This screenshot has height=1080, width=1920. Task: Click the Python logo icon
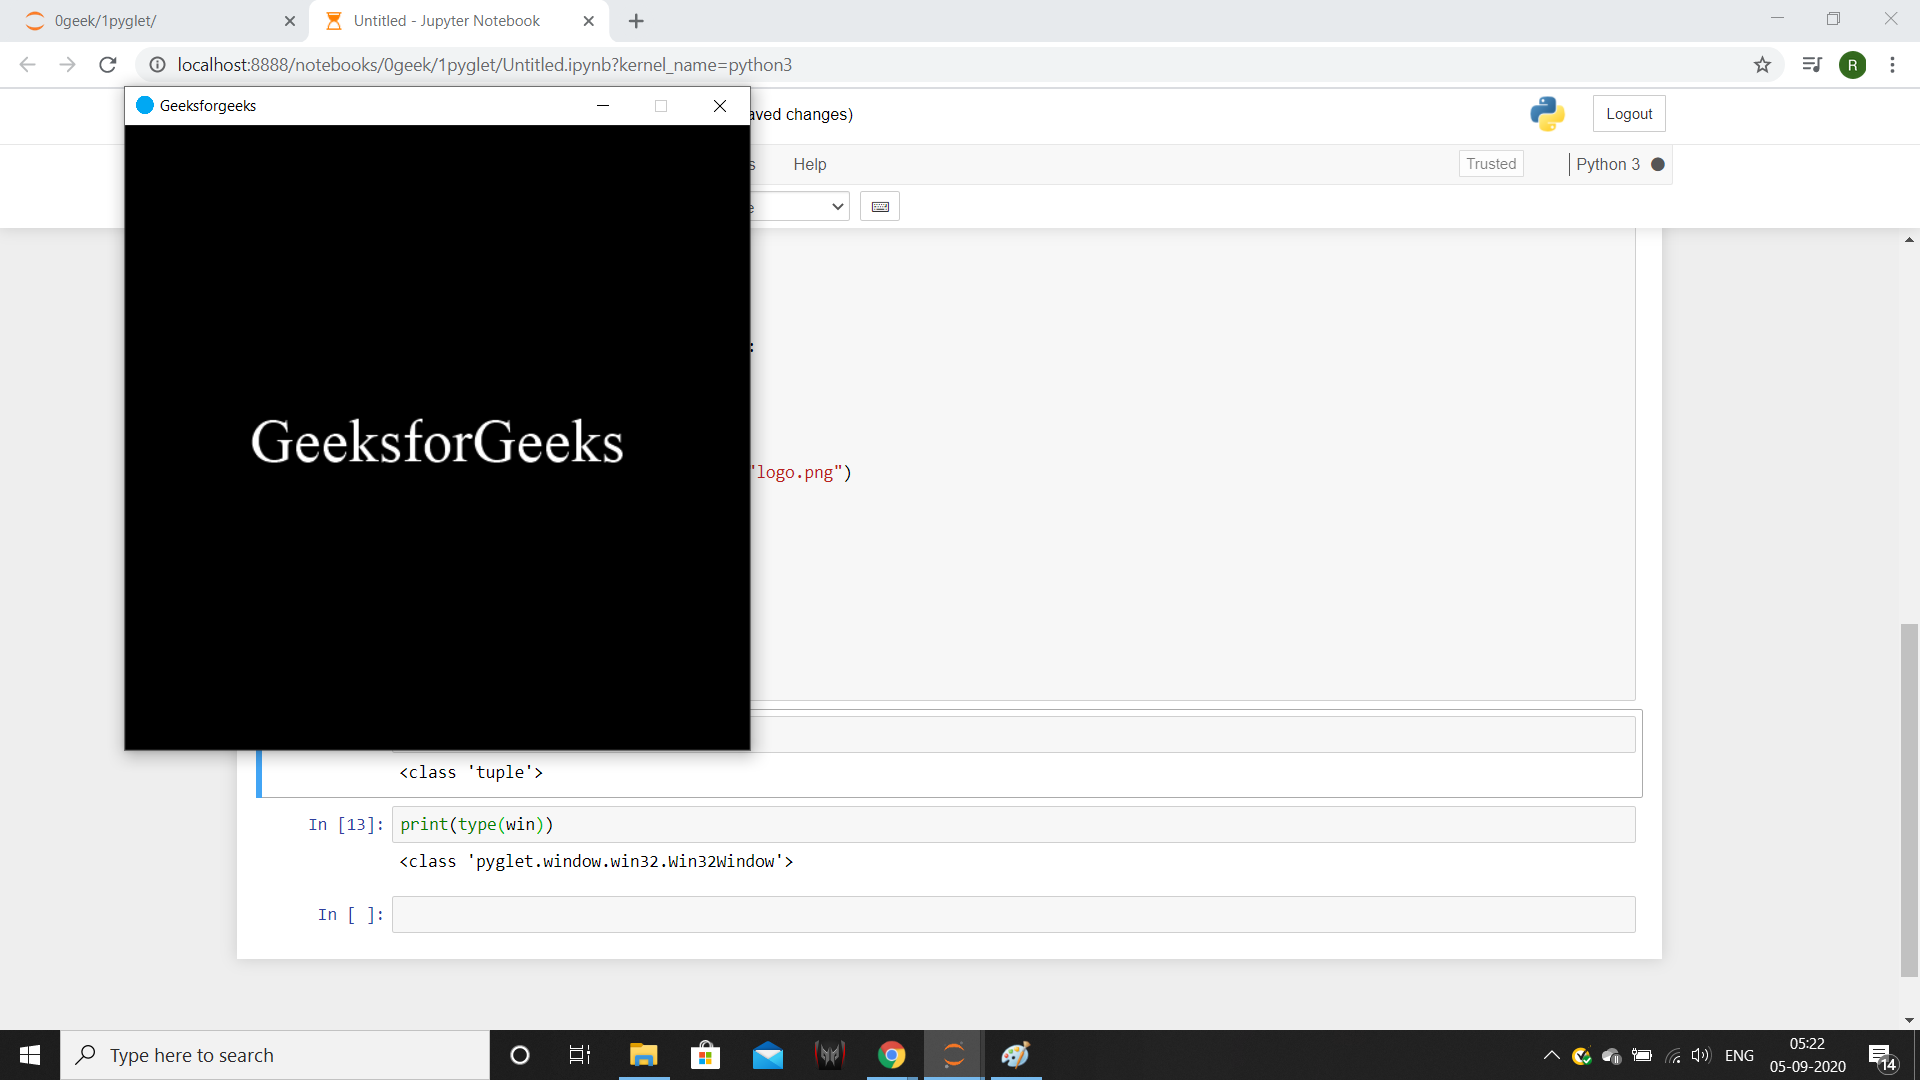point(1547,114)
